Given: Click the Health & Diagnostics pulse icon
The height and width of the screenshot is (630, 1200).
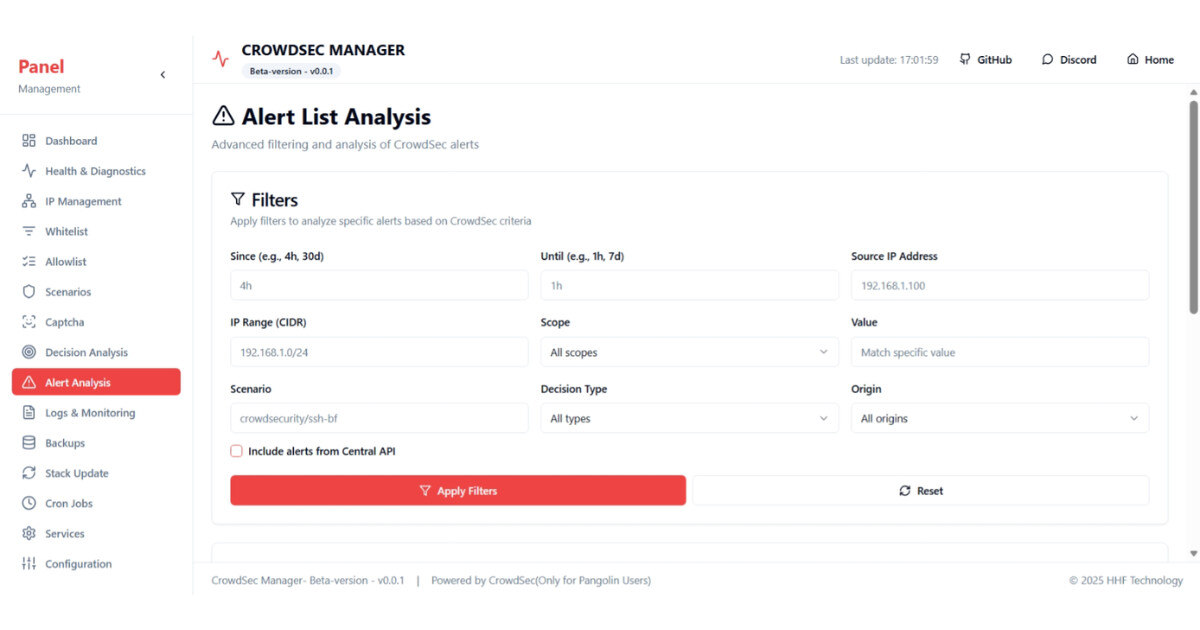Looking at the screenshot, I should tap(29, 171).
